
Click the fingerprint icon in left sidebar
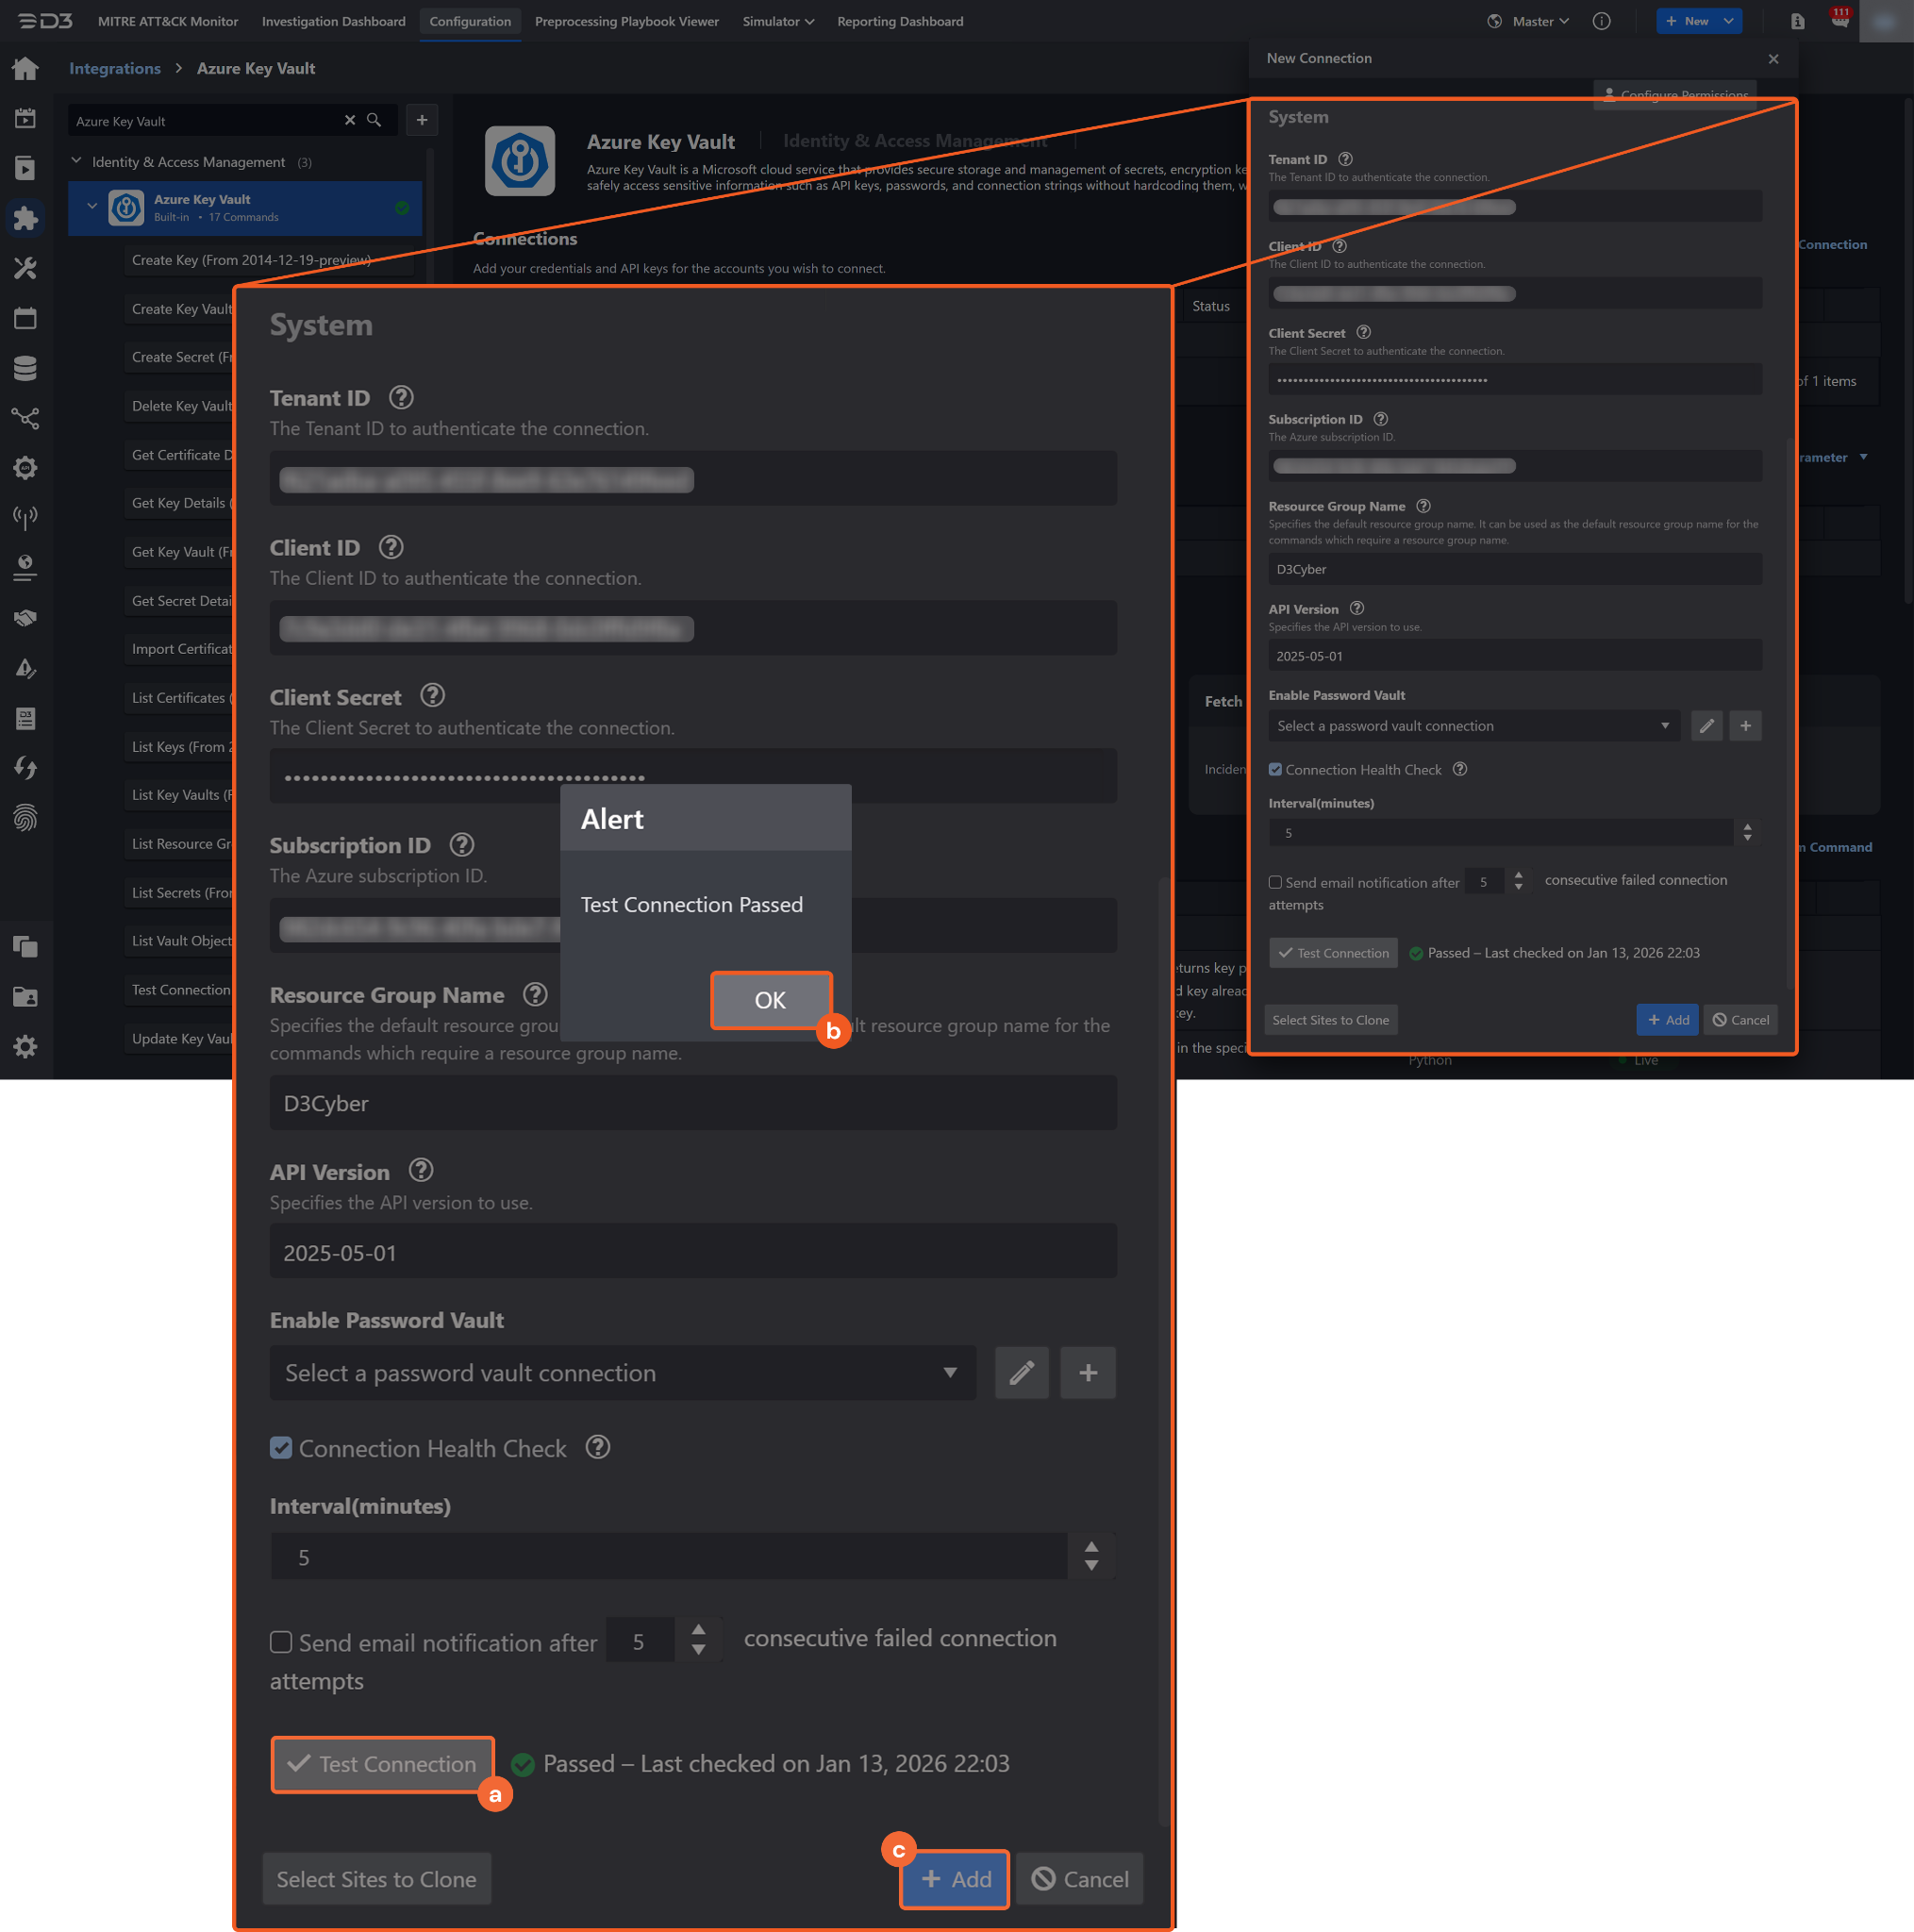click(25, 818)
